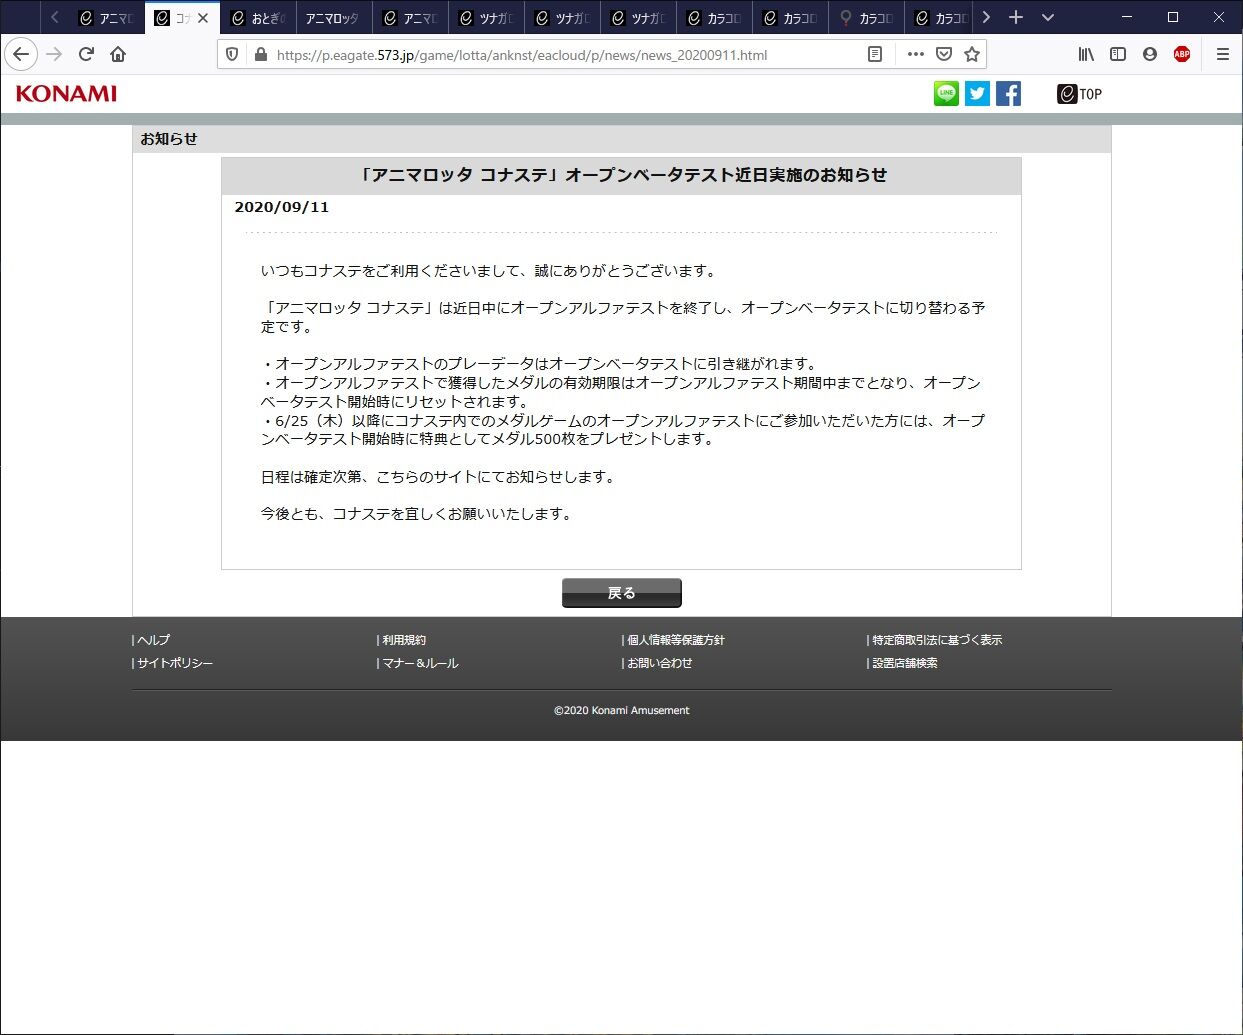Click the お知らせ section heading
The height and width of the screenshot is (1035, 1243).
point(169,139)
